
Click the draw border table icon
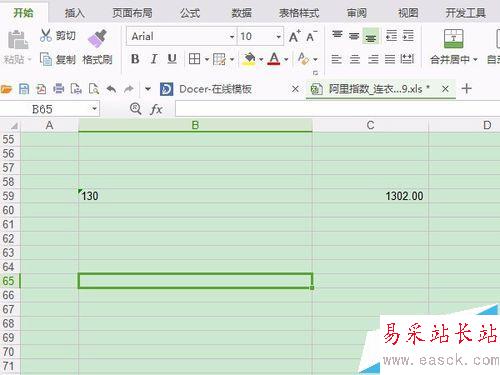pyautogui.click(x=219, y=59)
